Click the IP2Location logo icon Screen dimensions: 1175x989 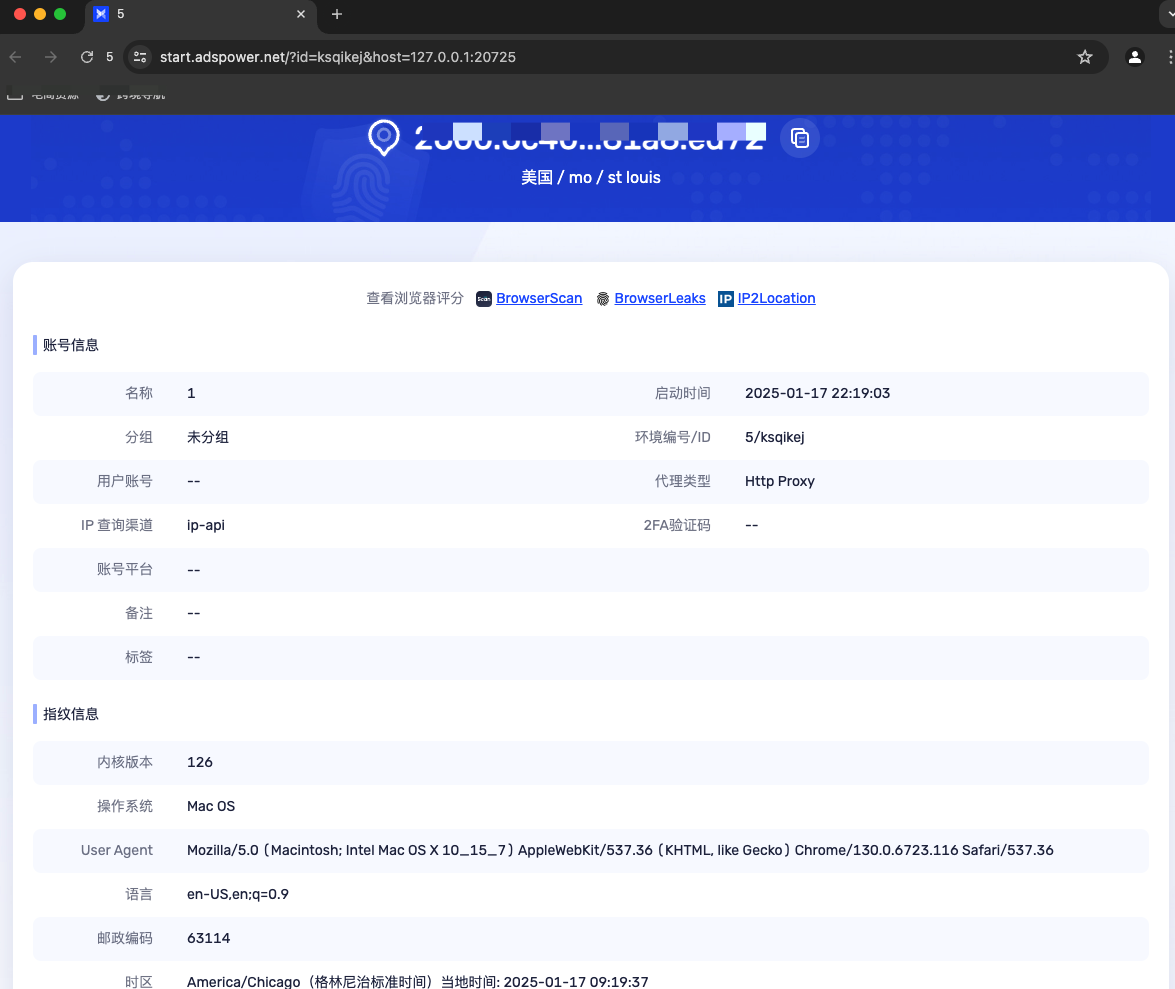(x=725, y=299)
